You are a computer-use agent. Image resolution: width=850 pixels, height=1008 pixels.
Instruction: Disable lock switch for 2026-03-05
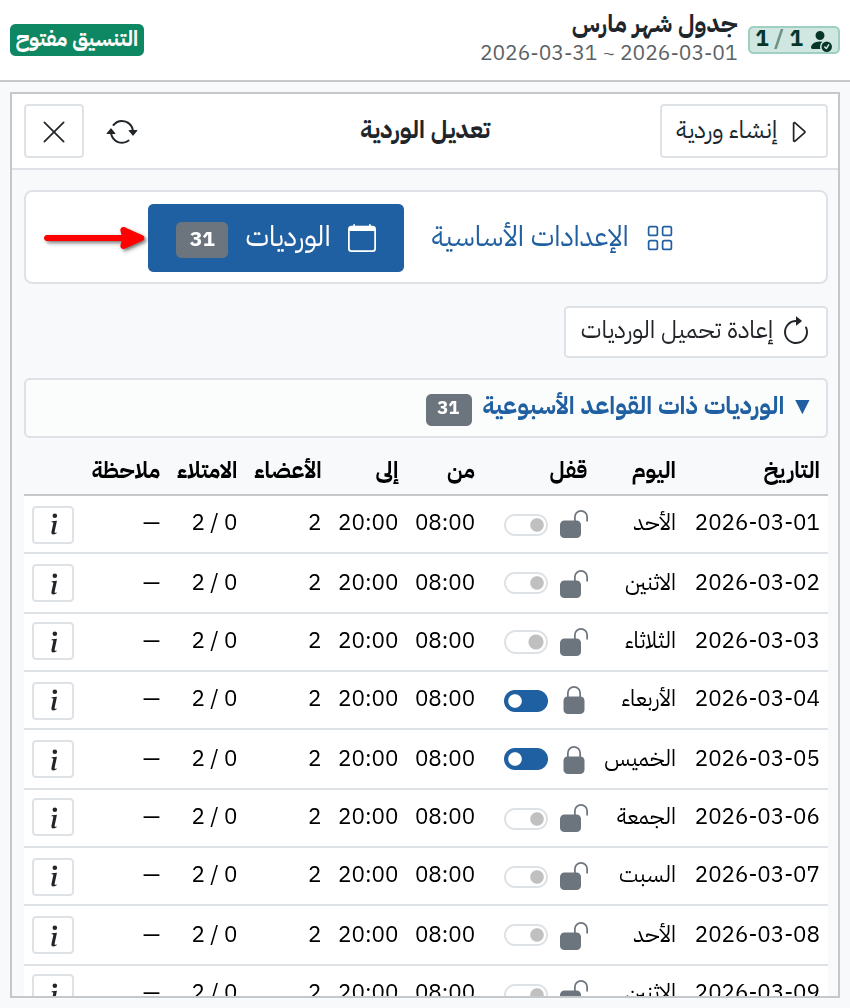tap(526, 759)
